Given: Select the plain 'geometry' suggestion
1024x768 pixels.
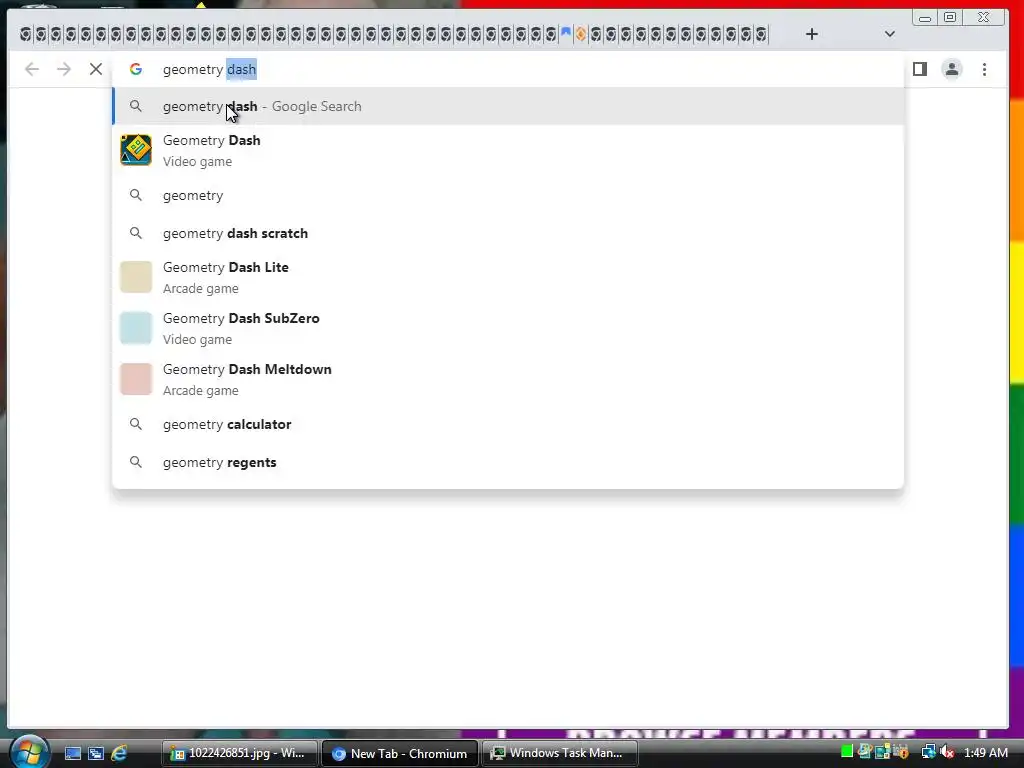Looking at the screenshot, I should (x=508, y=195).
